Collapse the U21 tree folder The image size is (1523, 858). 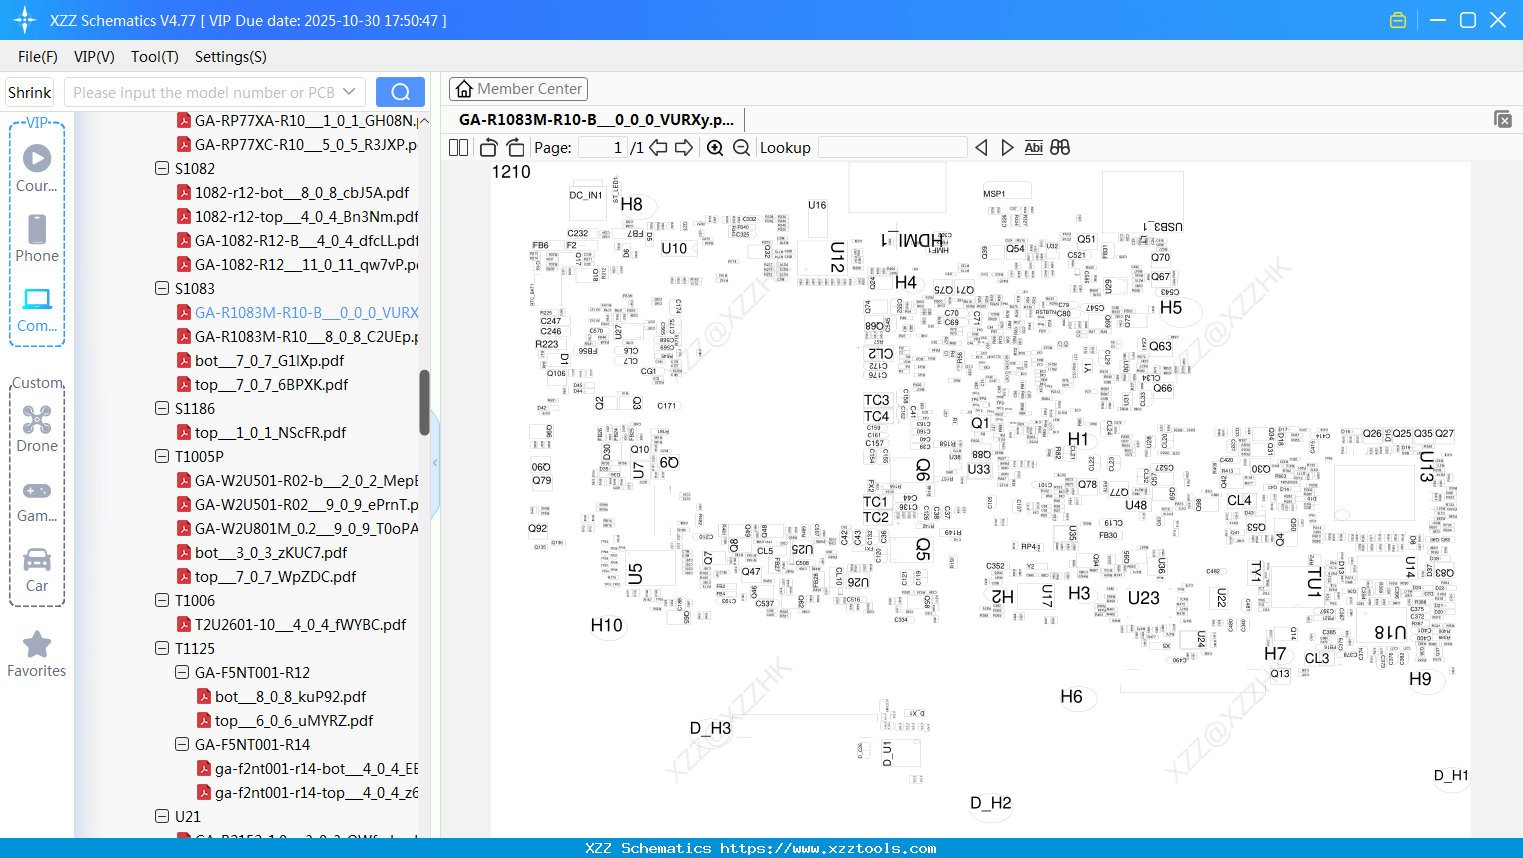pyautogui.click(x=162, y=816)
